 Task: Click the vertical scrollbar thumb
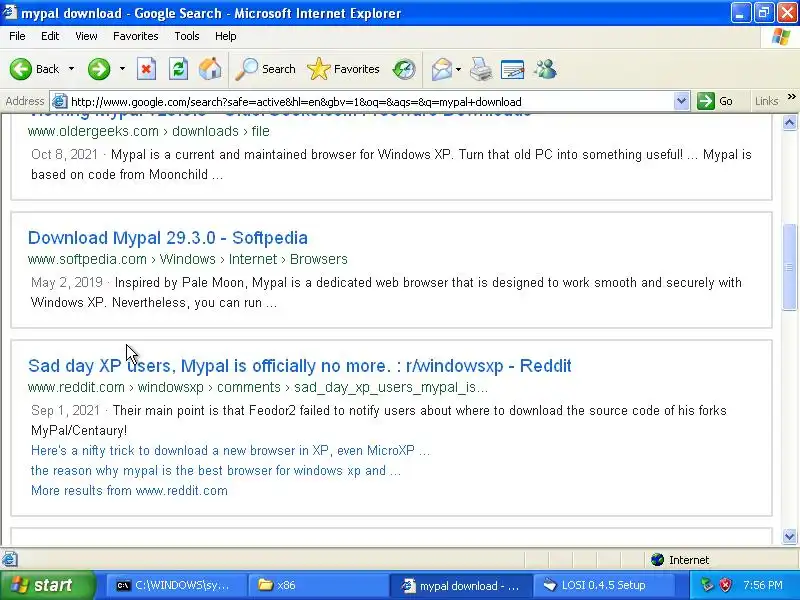click(789, 267)
